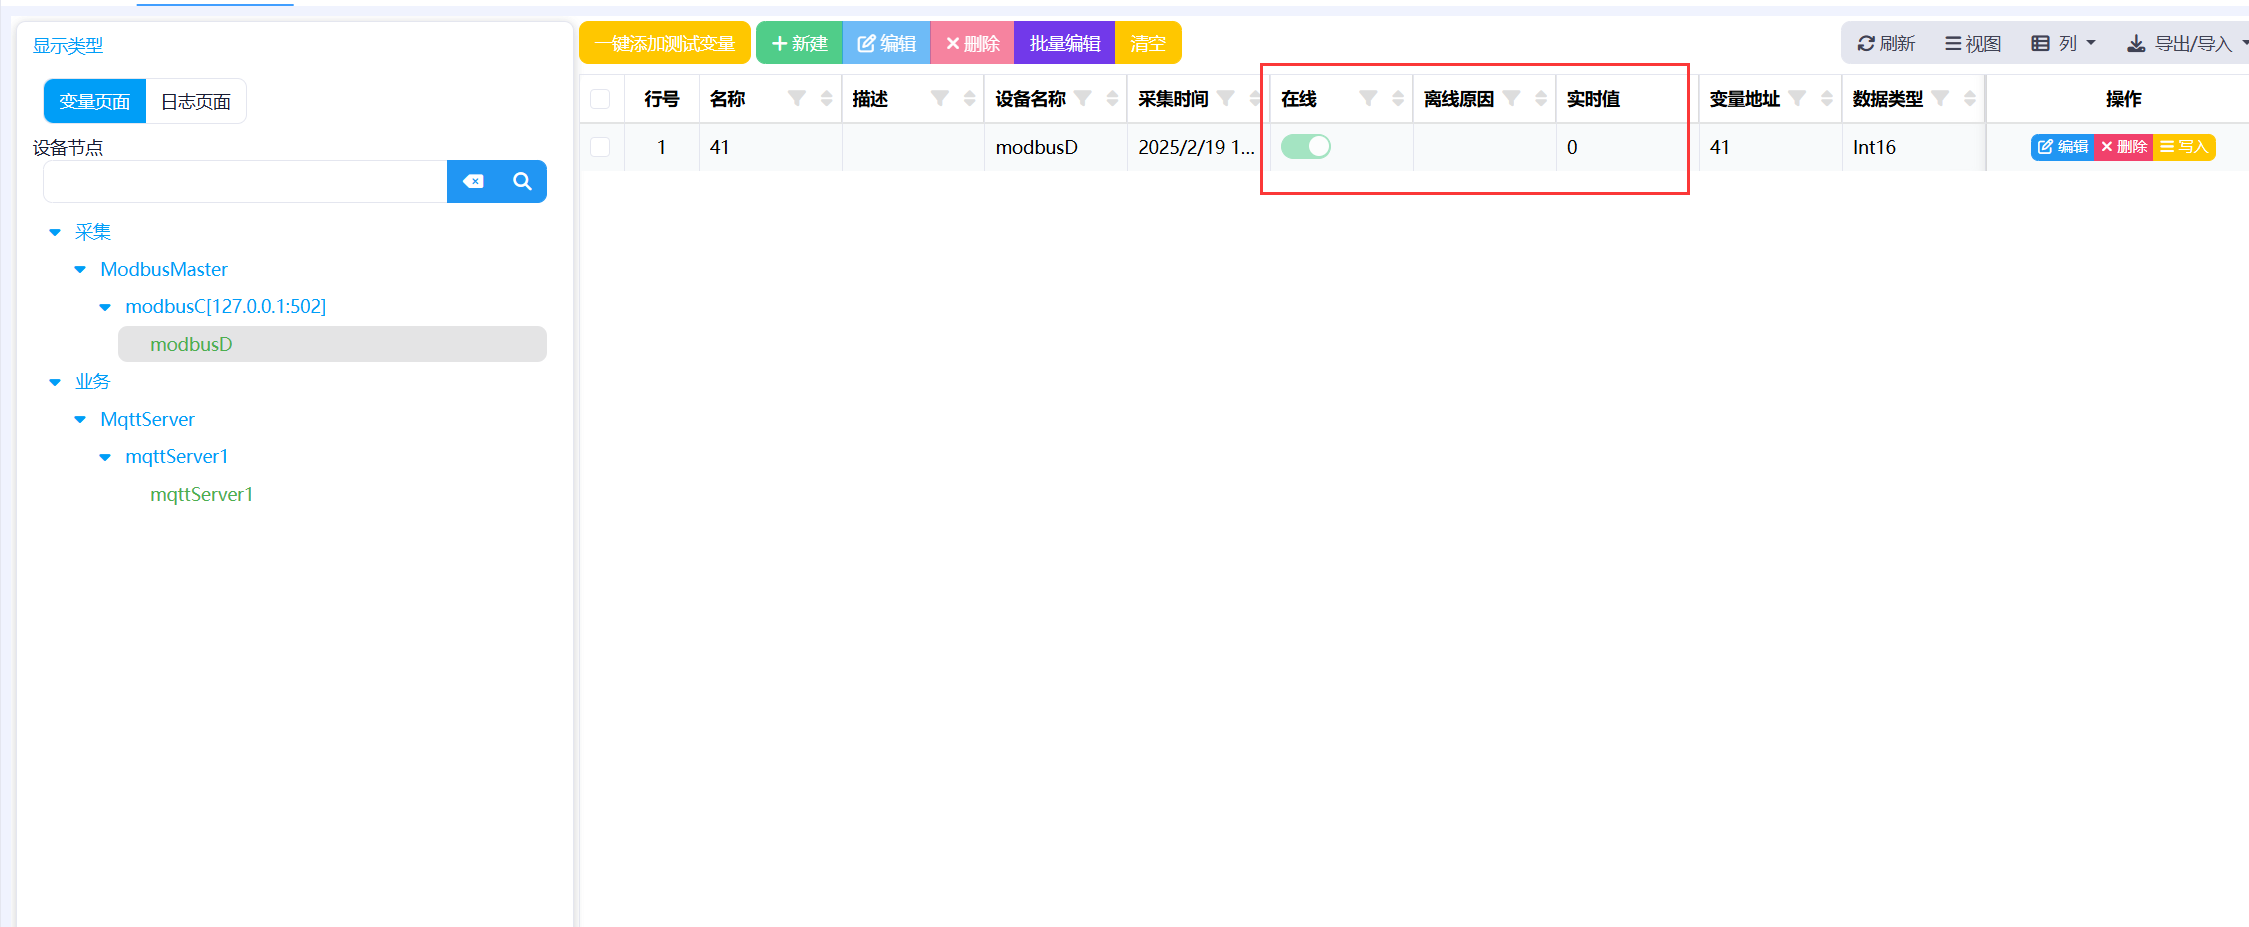This screenshot has height=927, width=2249.
Task: Click the 新建 button to create variable
Action: (x=799, y=42)
